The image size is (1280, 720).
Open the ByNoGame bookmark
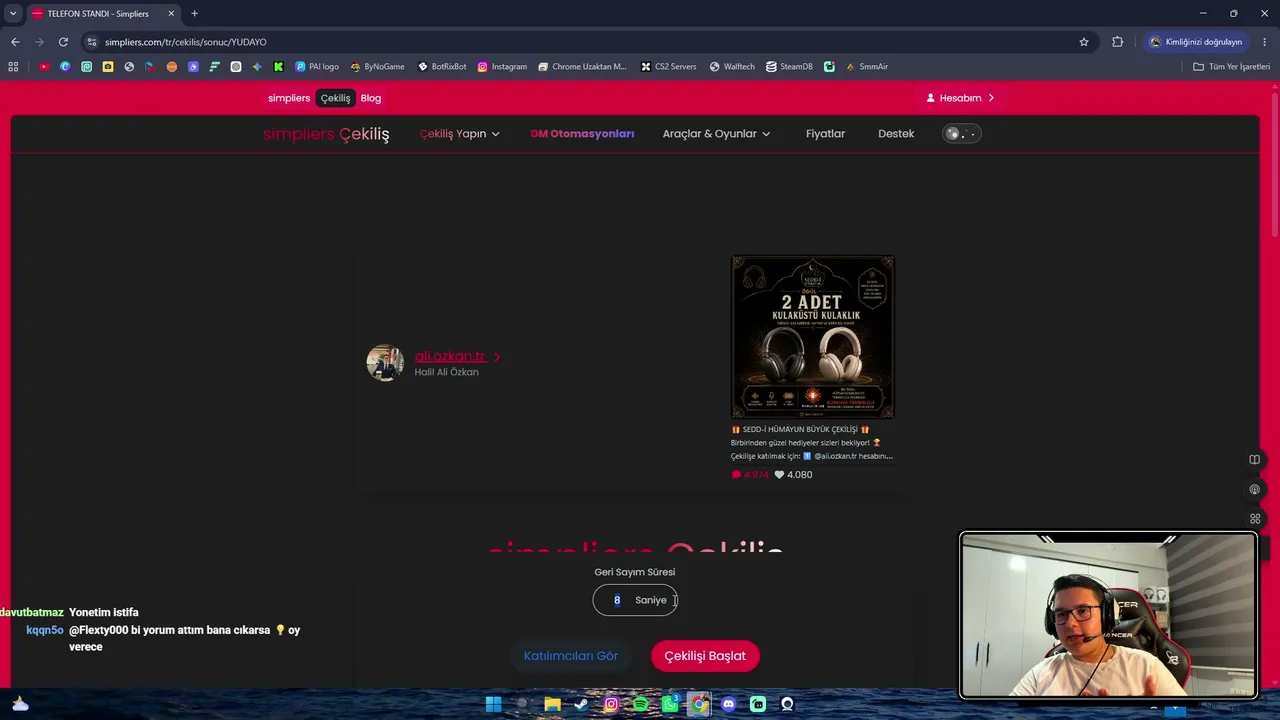[x=377, y=67]
